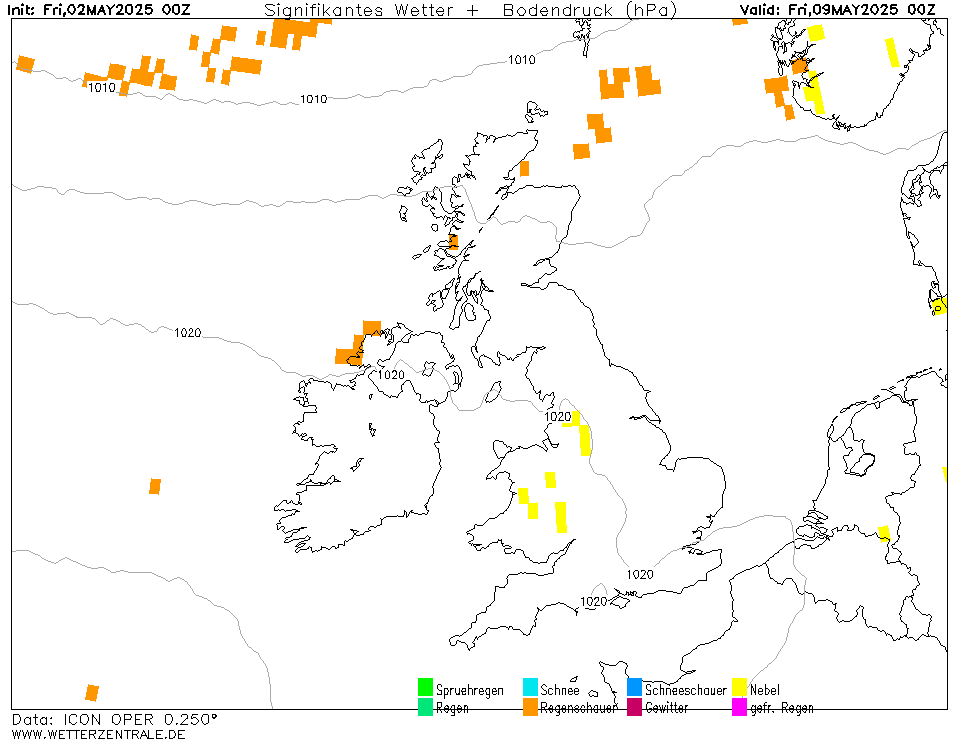The image size is (959, 741).
Task: Click the gefr. Regen legend label
Action: coord(782,708)
